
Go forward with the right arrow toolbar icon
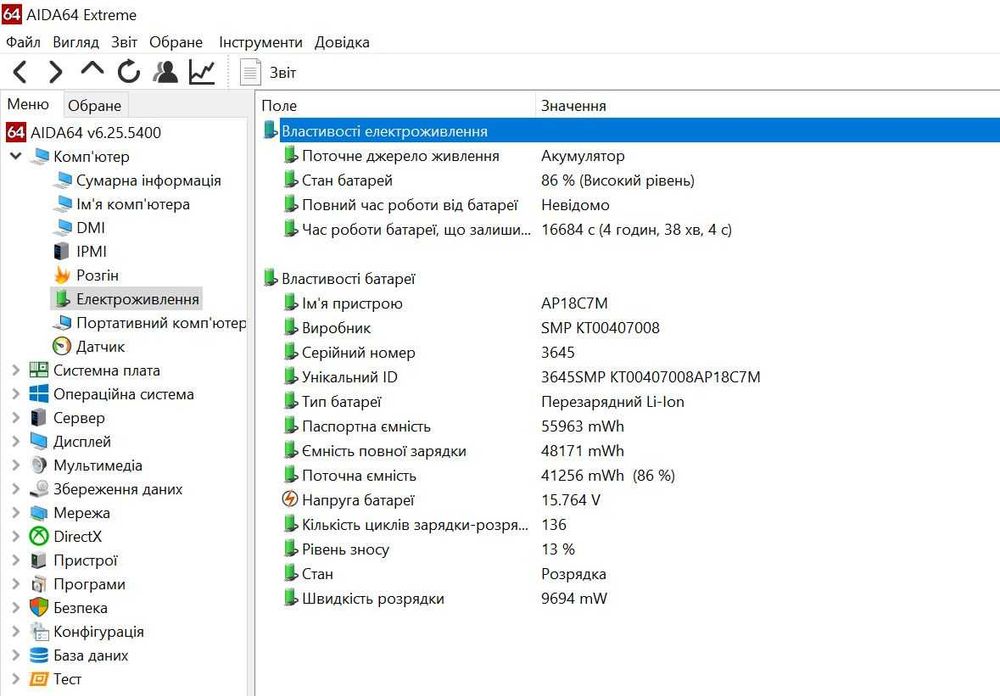(x=56, y=72)
